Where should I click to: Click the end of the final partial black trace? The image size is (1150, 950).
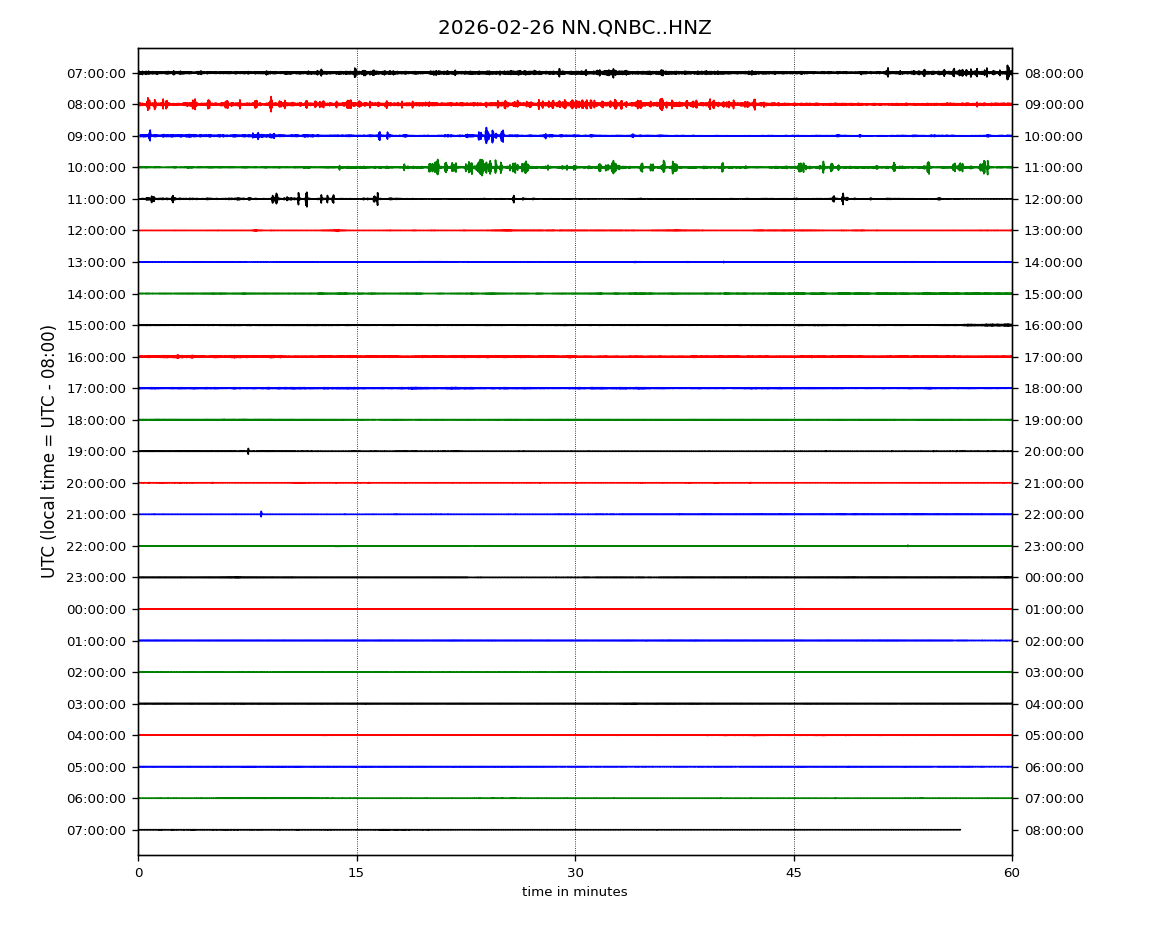pyautogui.click(x=960, y=829)
